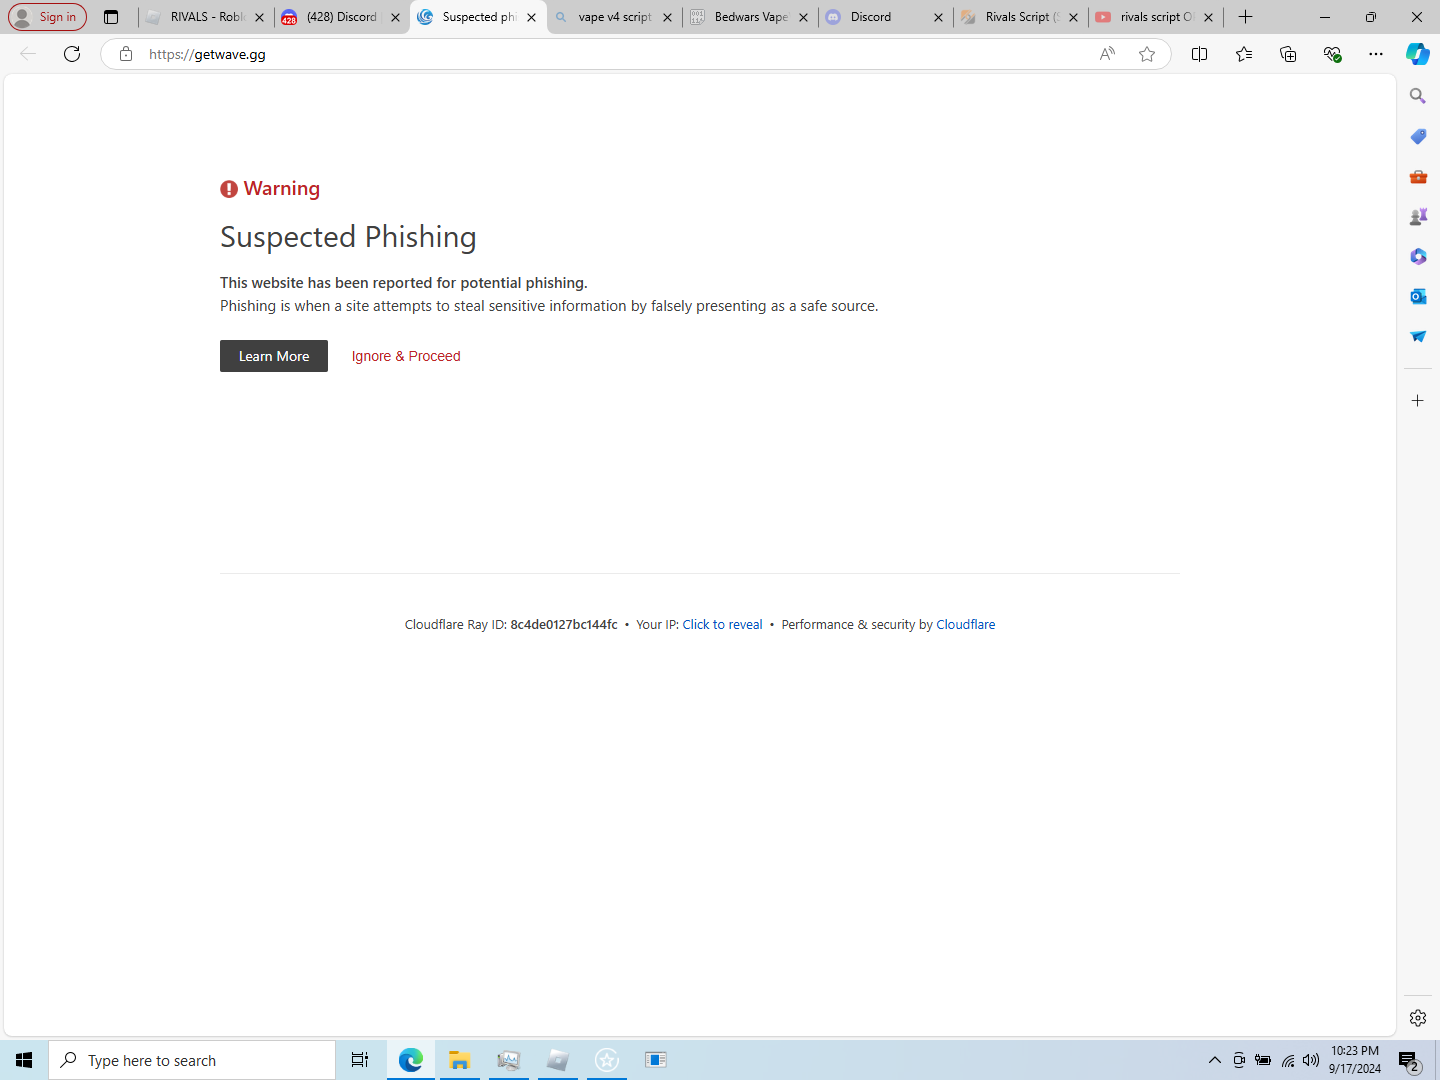
Task: Open Microsoft Edge from taskbar
Action: (411, 1060)
